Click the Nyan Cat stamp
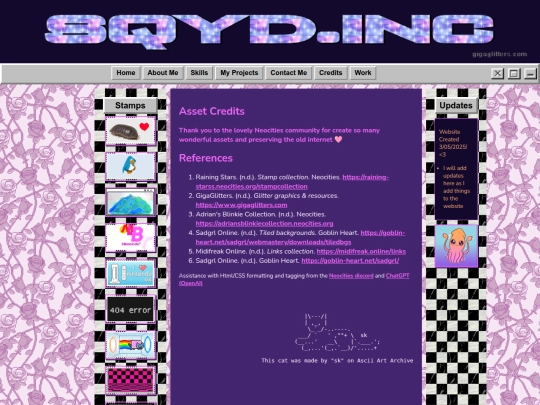 point(131,345)
